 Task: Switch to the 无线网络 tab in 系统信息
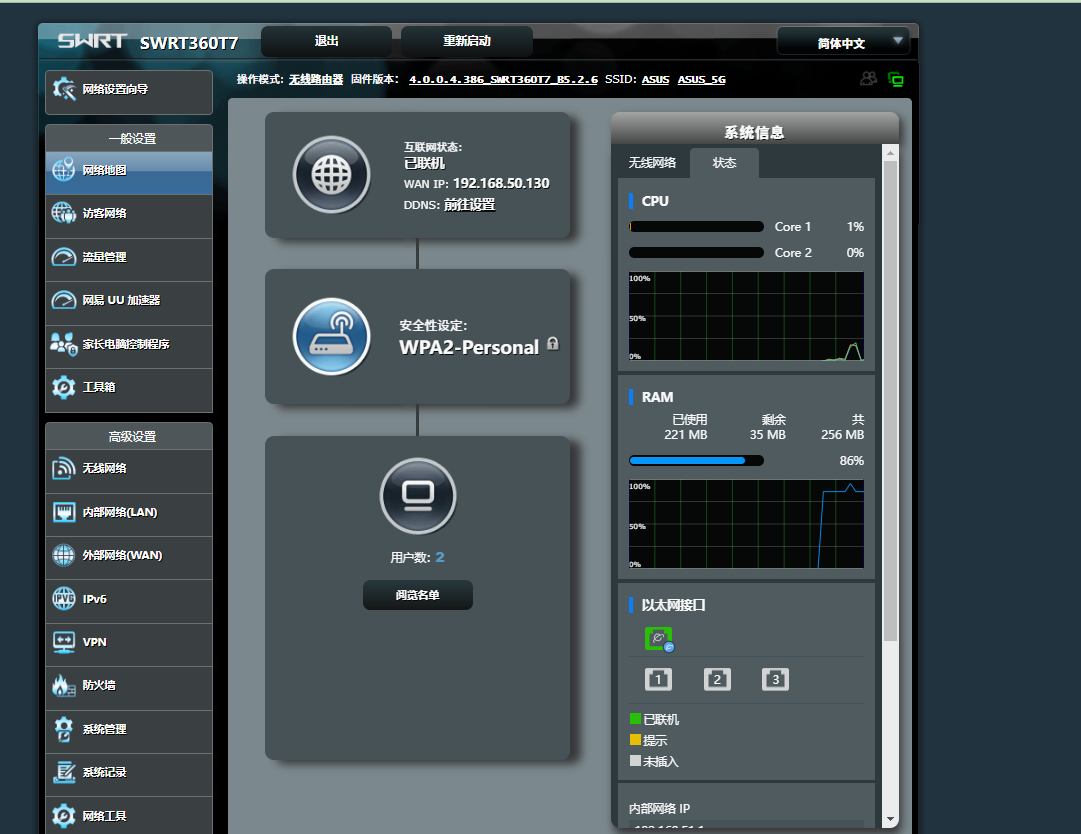click(652, 163)
